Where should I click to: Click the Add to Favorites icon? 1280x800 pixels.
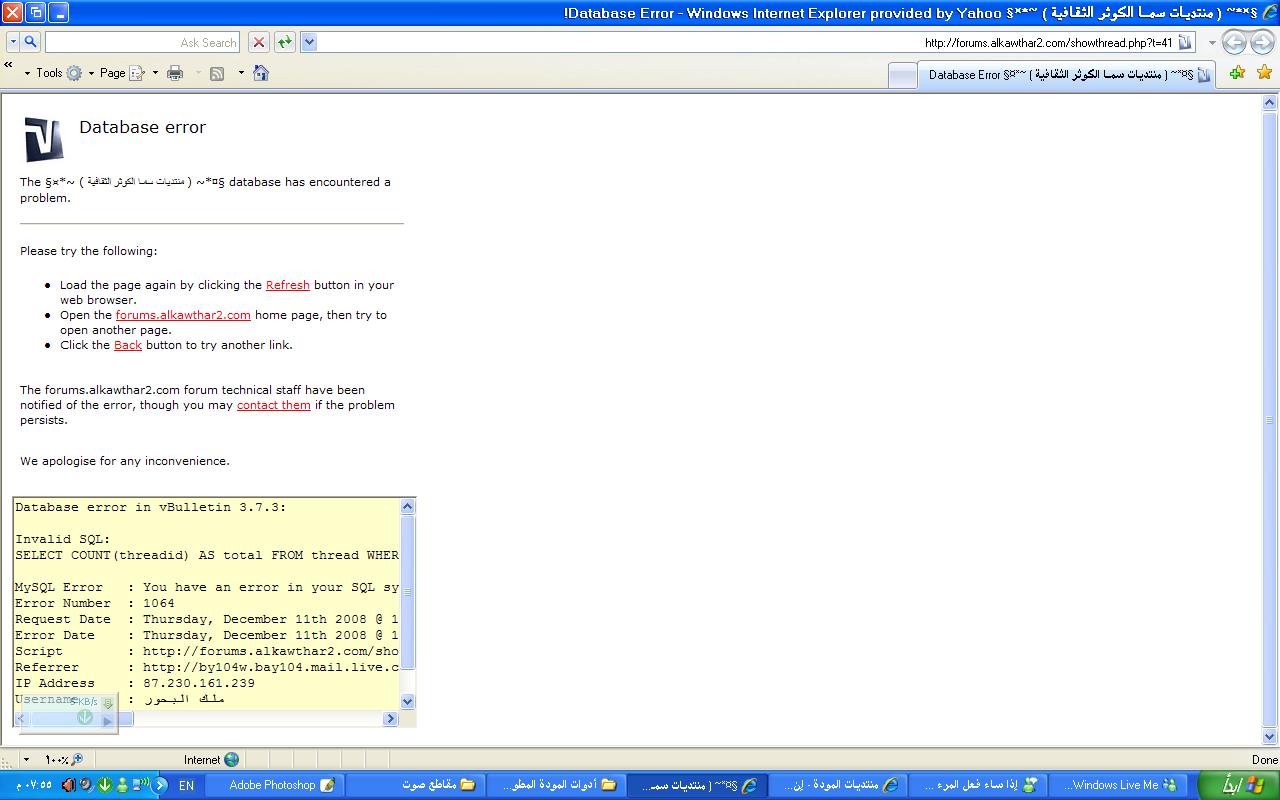(1237, 73)
